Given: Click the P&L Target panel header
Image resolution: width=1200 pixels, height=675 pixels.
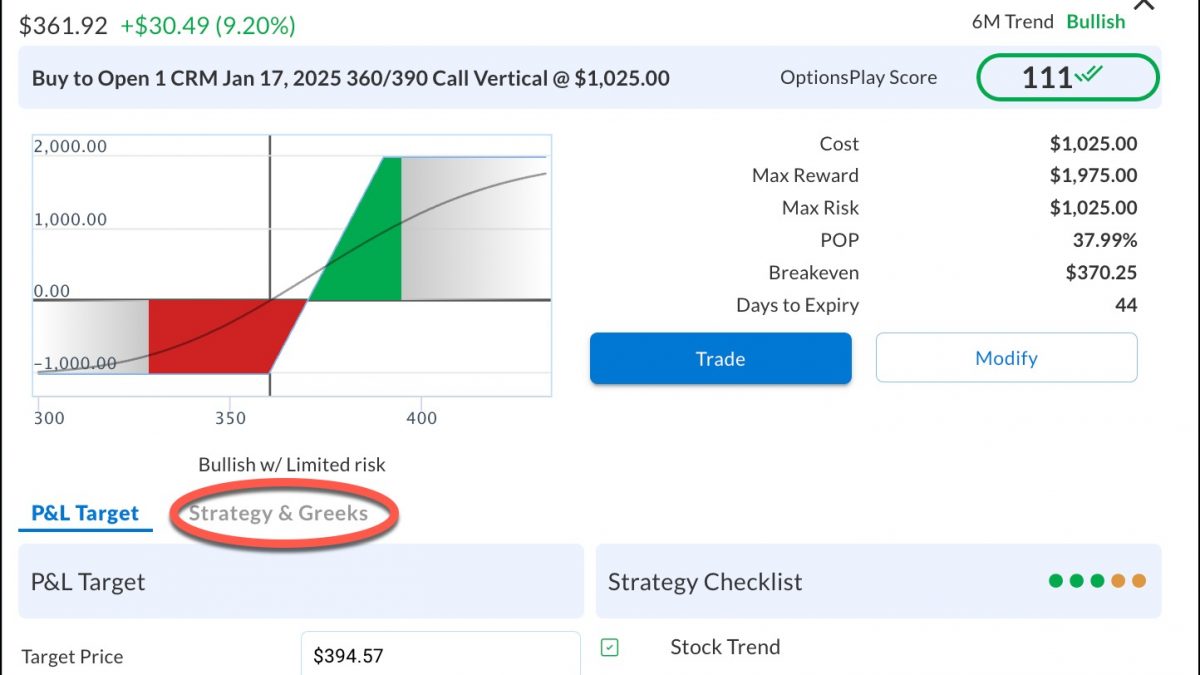Looking at the screenshot, I should (301, 581).
